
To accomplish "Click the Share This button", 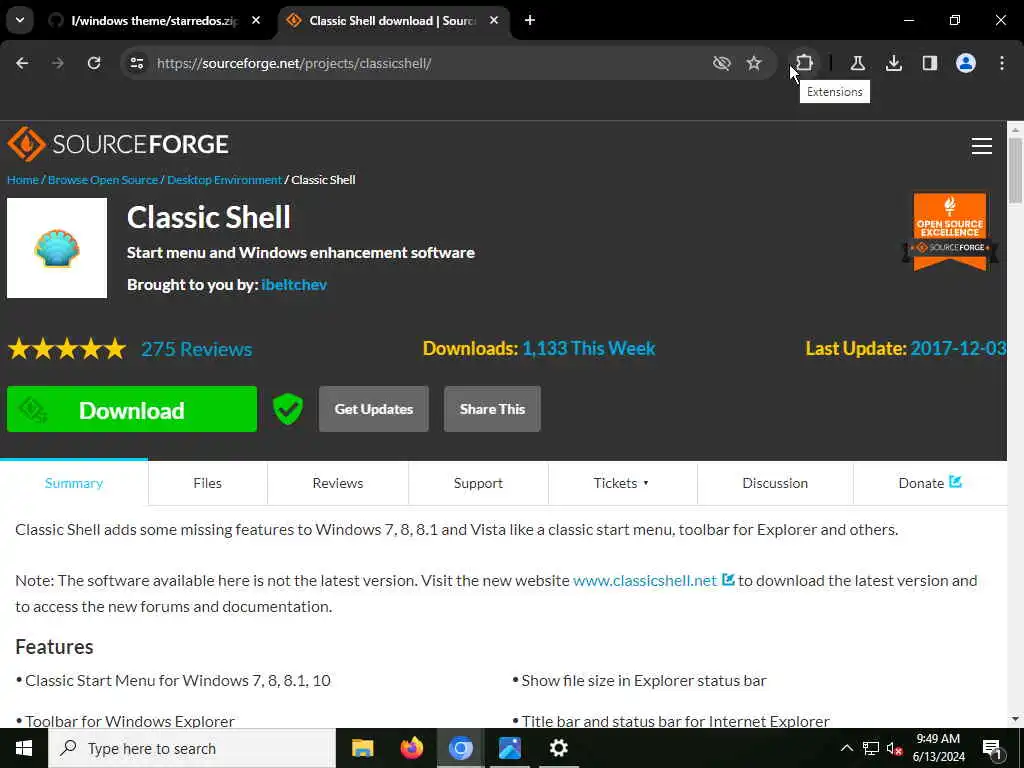I will coord(492,409).
